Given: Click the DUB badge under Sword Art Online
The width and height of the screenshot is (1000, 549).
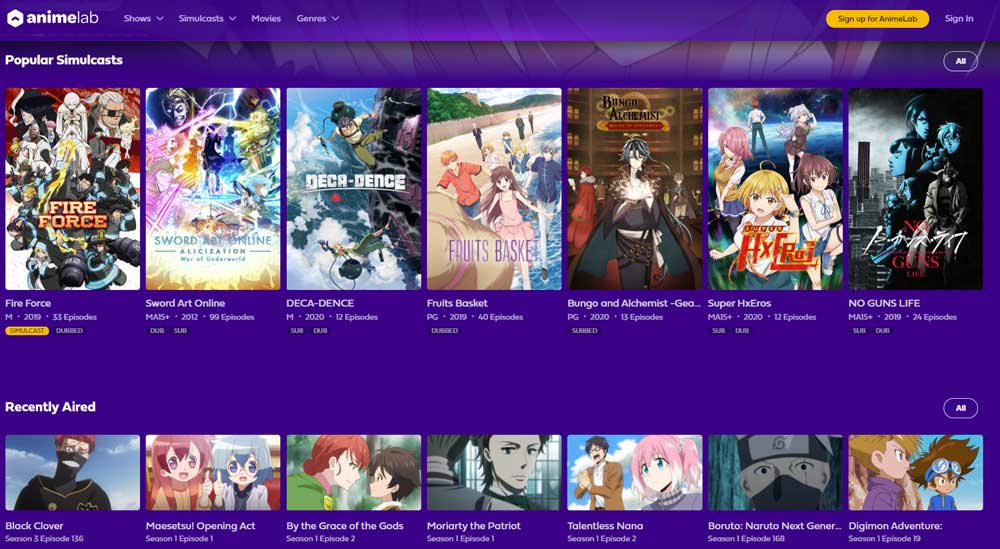Looking at the screenshot, I should (x=157, y=331).
